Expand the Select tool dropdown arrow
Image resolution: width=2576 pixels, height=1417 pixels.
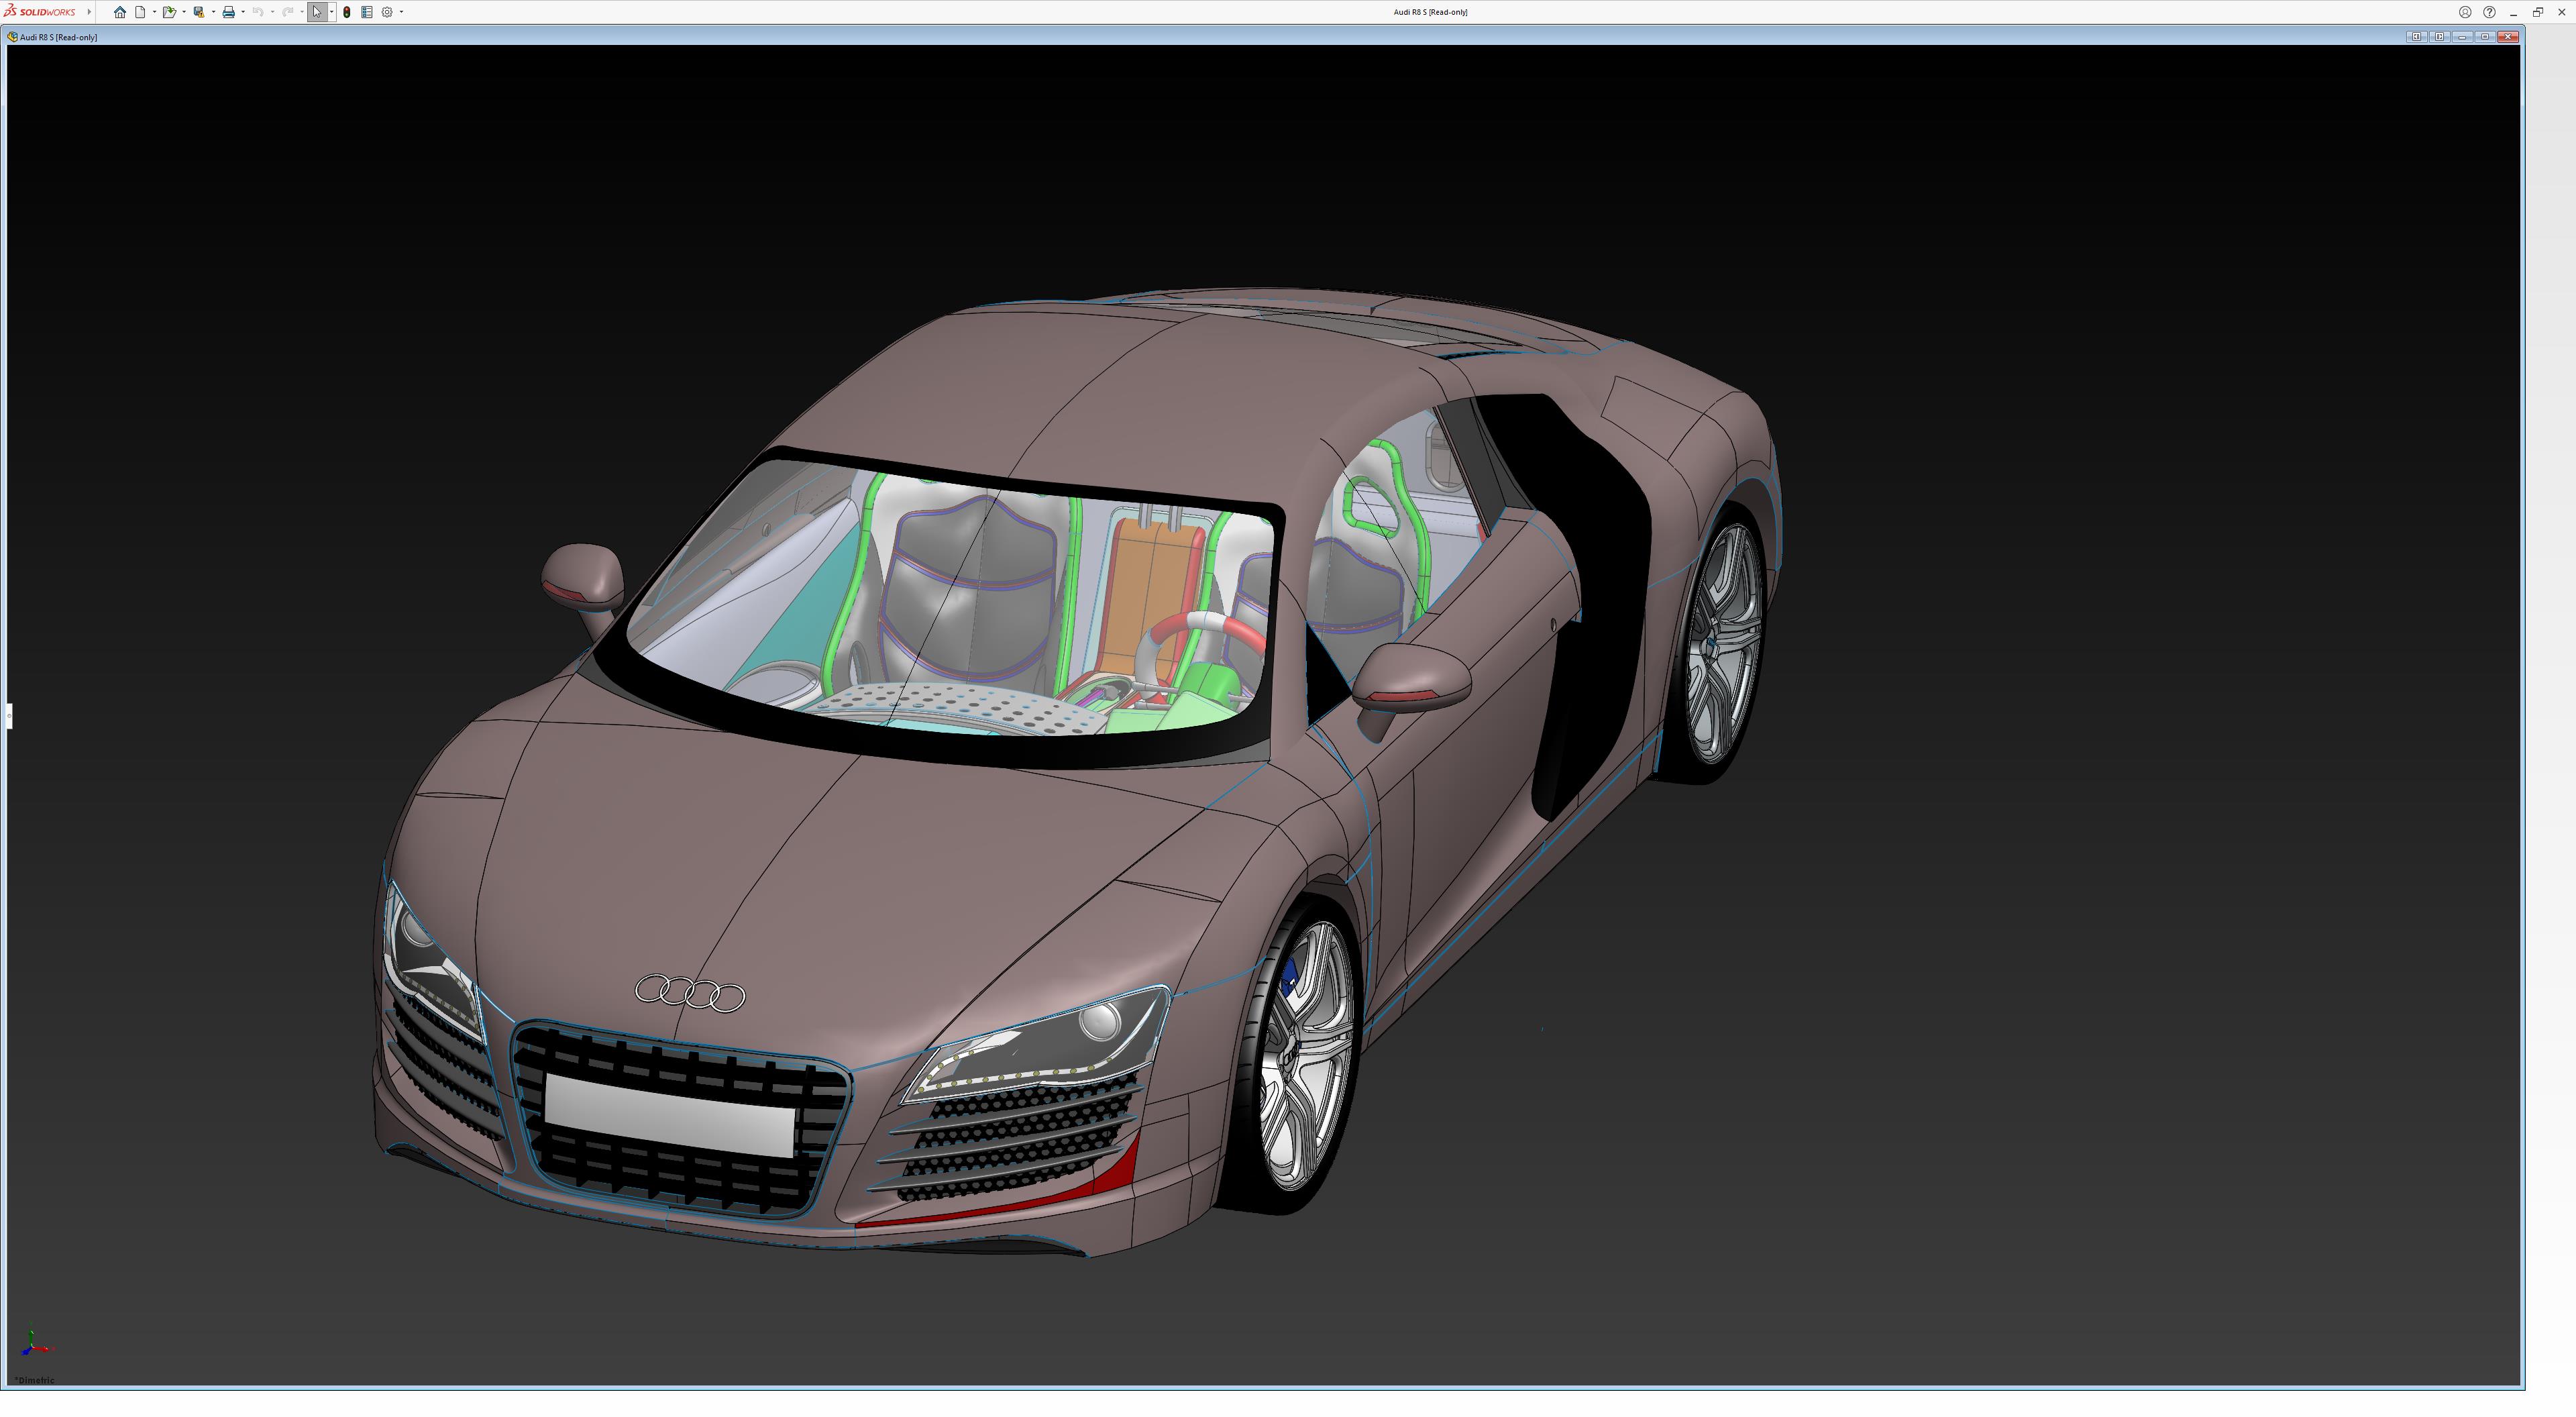click(331, 12)
